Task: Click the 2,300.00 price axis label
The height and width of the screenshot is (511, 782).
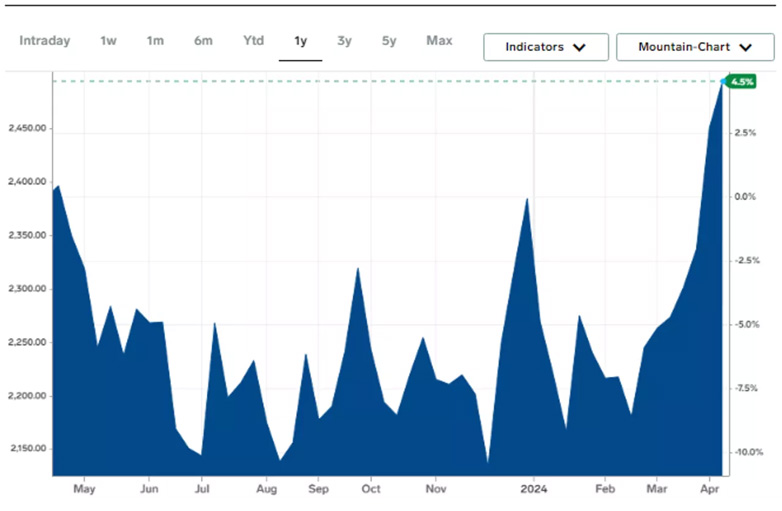Action: pyautogui.click(x=27, y=289)
